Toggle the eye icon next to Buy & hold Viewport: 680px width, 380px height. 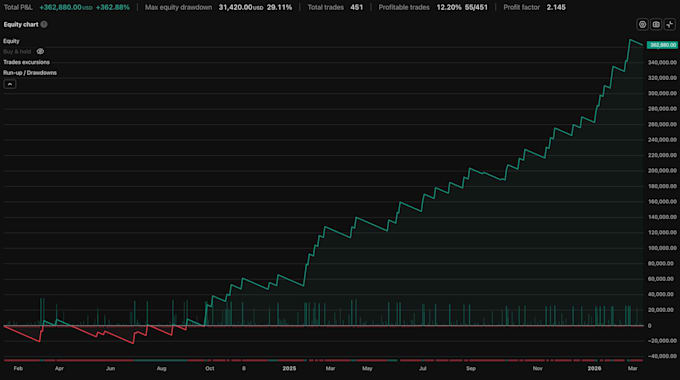(x=40, y=52)
